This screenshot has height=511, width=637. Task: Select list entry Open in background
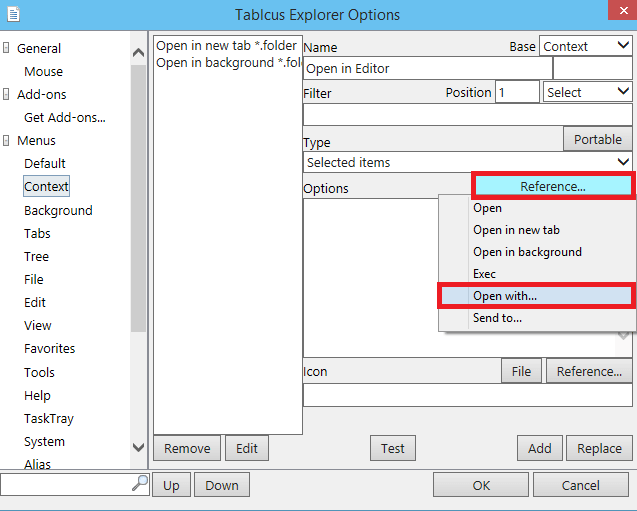(x=228, y=63)
